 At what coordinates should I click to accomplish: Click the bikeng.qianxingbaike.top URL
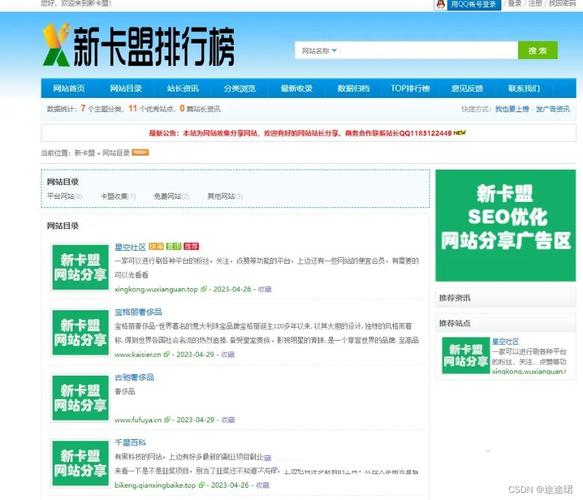pos(155,486)
